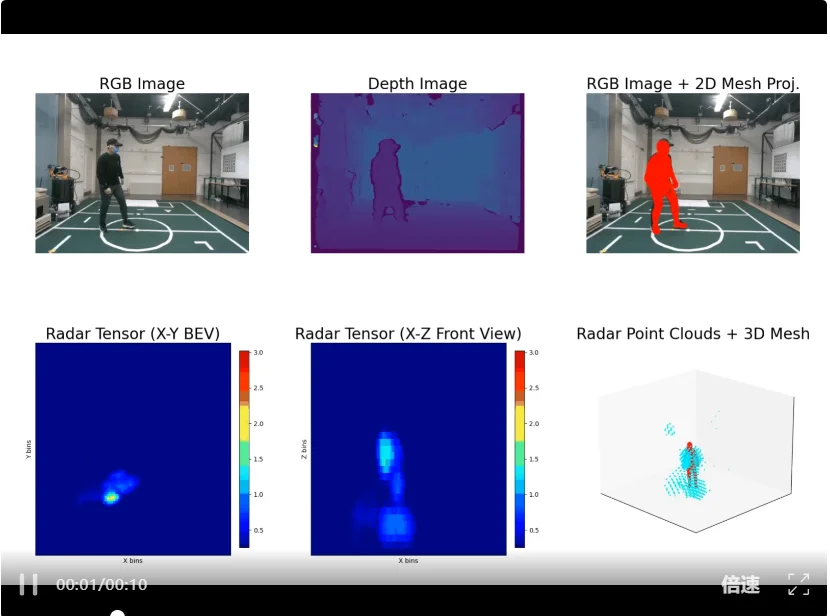
Task: Open the 倍速 playback speed selector
Action: pos(742,585)
